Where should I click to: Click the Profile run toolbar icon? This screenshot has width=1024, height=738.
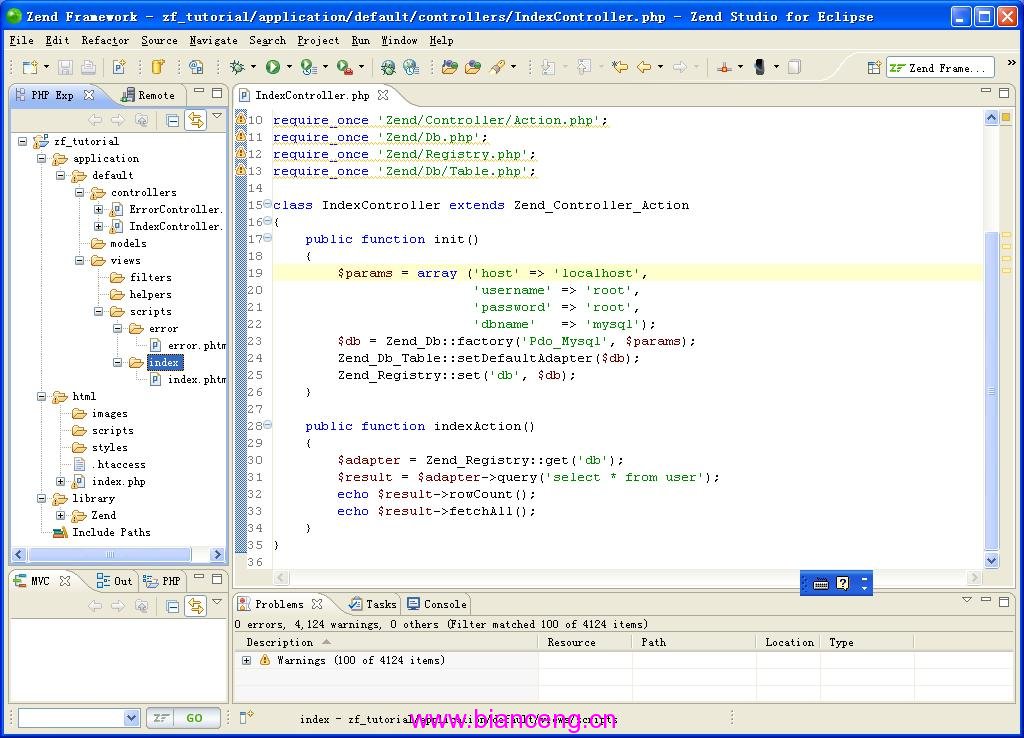pos(308,67)
